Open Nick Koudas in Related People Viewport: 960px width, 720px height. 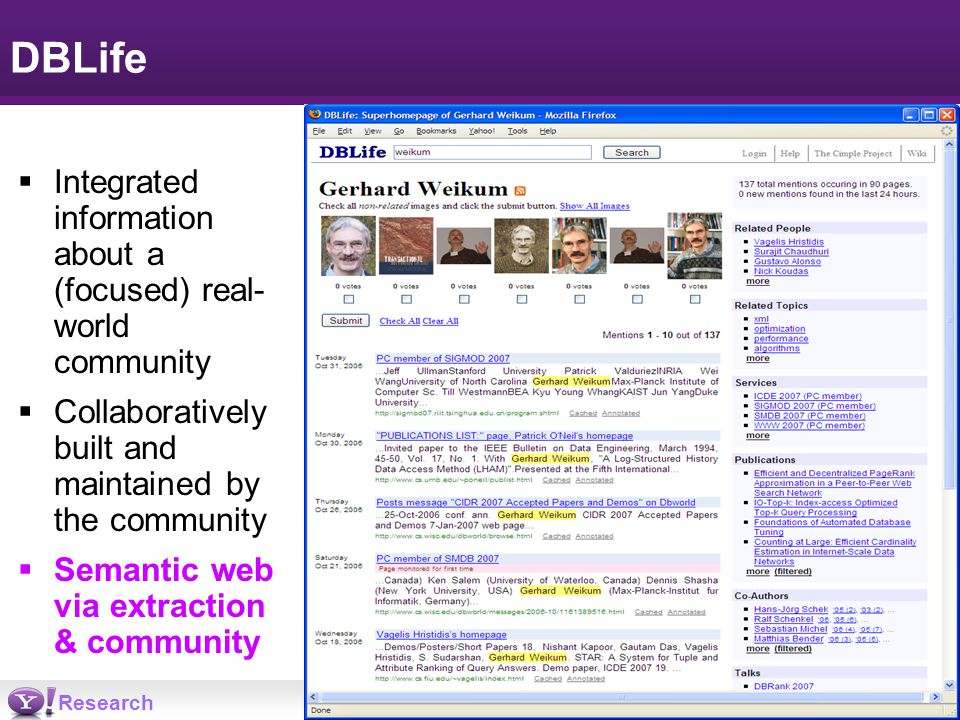tap(781, 271)
